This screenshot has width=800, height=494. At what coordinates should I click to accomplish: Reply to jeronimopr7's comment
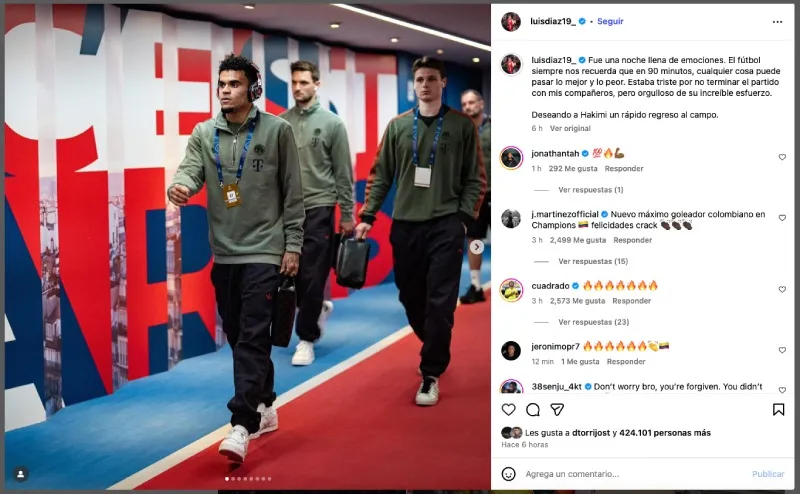(626, 361)
